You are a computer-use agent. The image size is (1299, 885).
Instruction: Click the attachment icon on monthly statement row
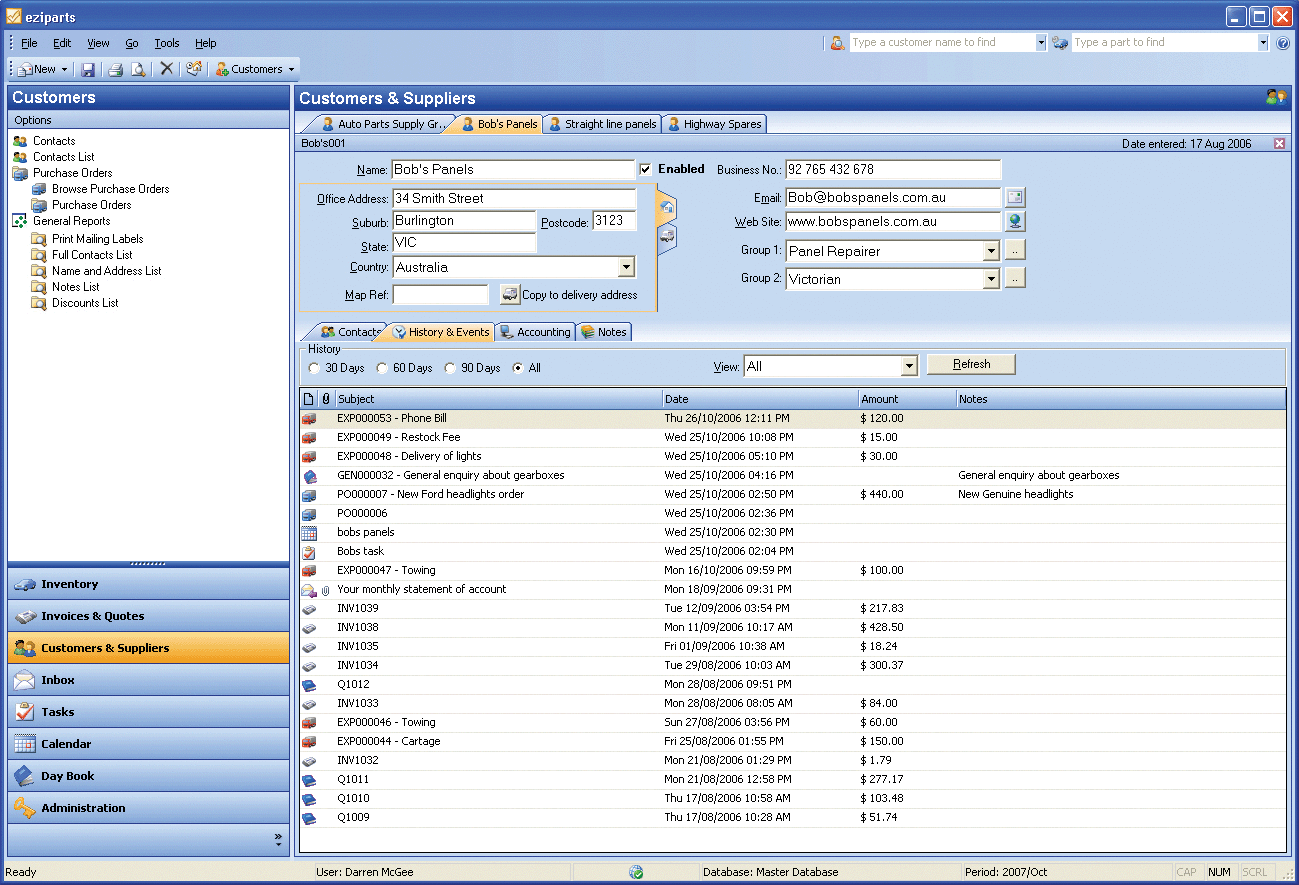(x=325, y=590)
